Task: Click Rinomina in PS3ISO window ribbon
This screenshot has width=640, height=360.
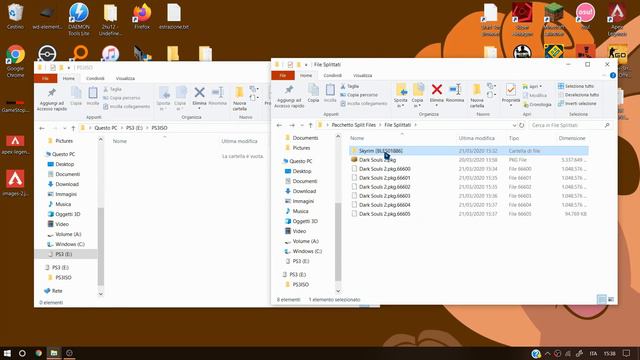Action: (218, 97)
